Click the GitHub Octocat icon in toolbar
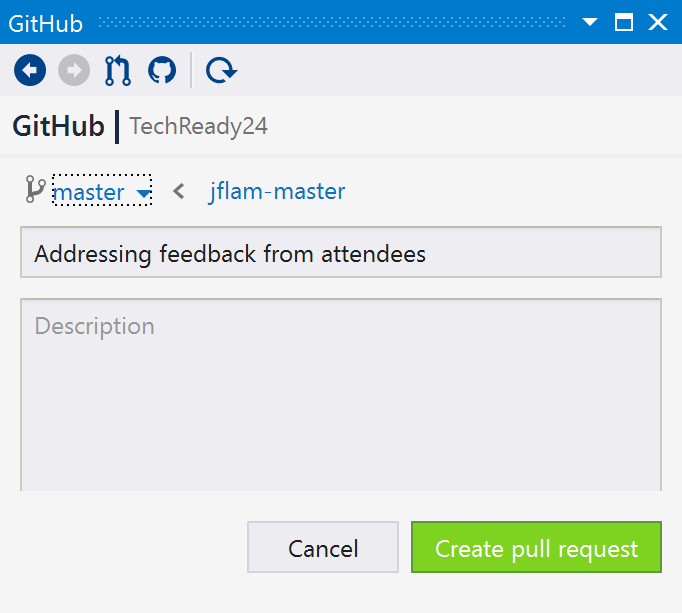The image size is (682, 613). [x=162, y=70]
